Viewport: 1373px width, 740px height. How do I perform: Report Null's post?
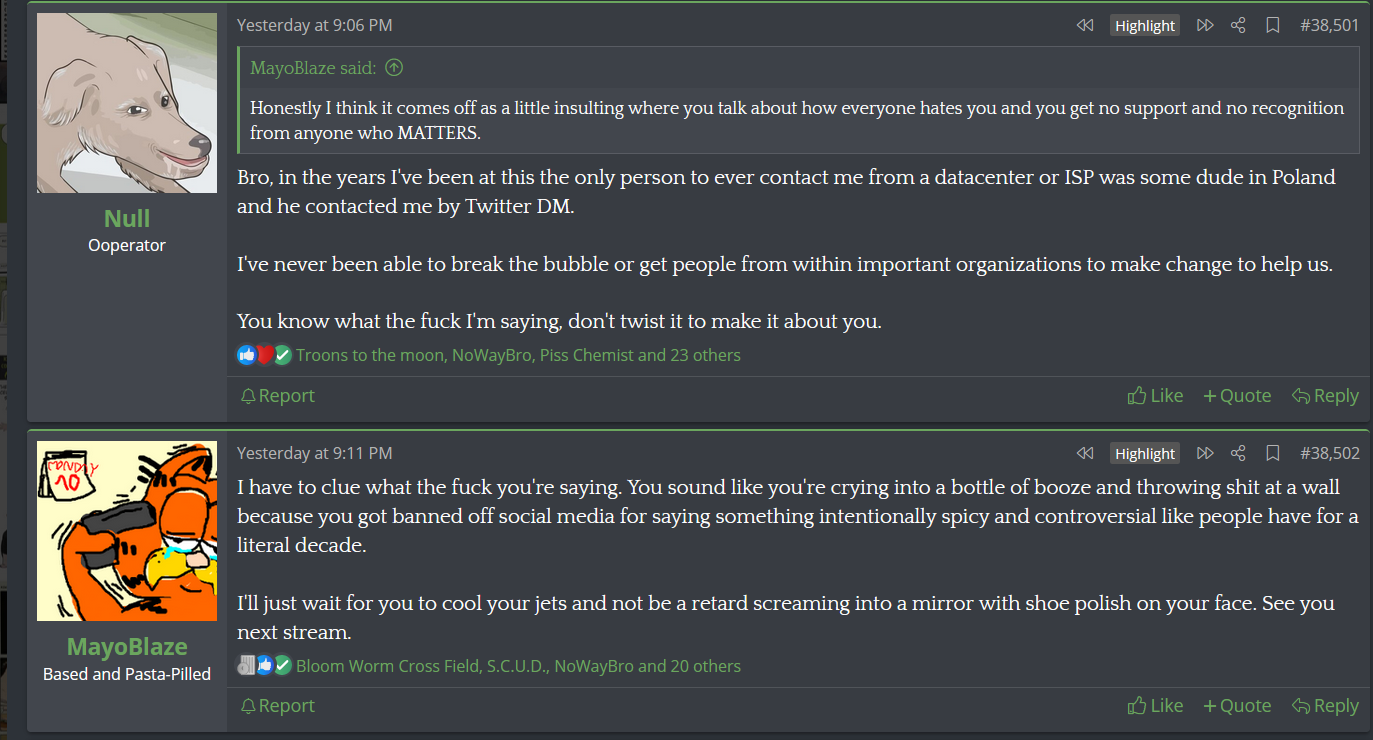[278, 396]
